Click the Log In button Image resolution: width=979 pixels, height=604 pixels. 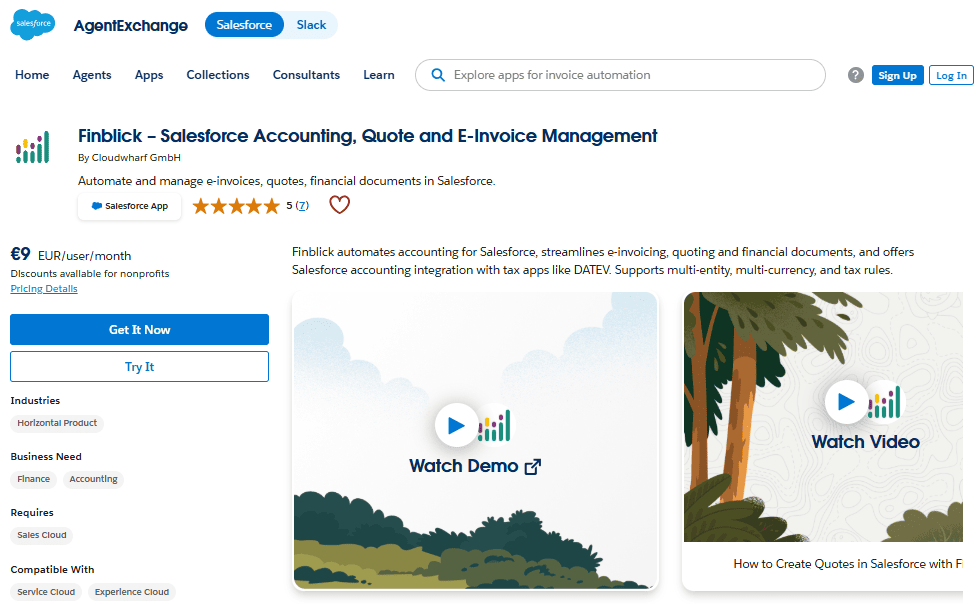click(x=951, y=75)
